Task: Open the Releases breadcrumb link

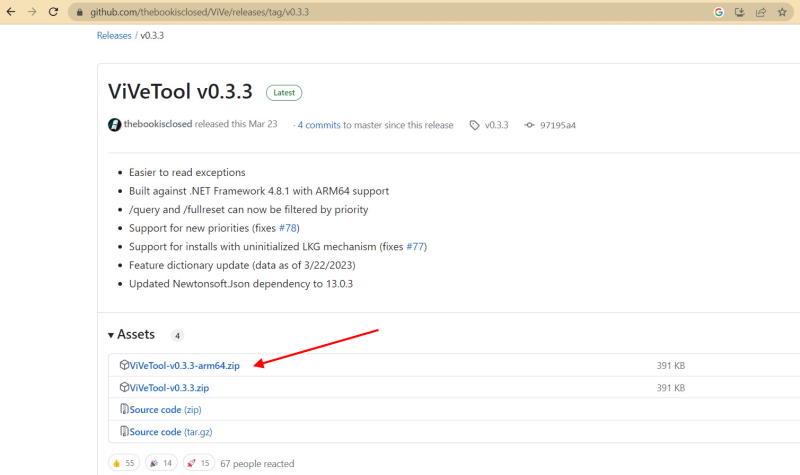Action: 114,35
